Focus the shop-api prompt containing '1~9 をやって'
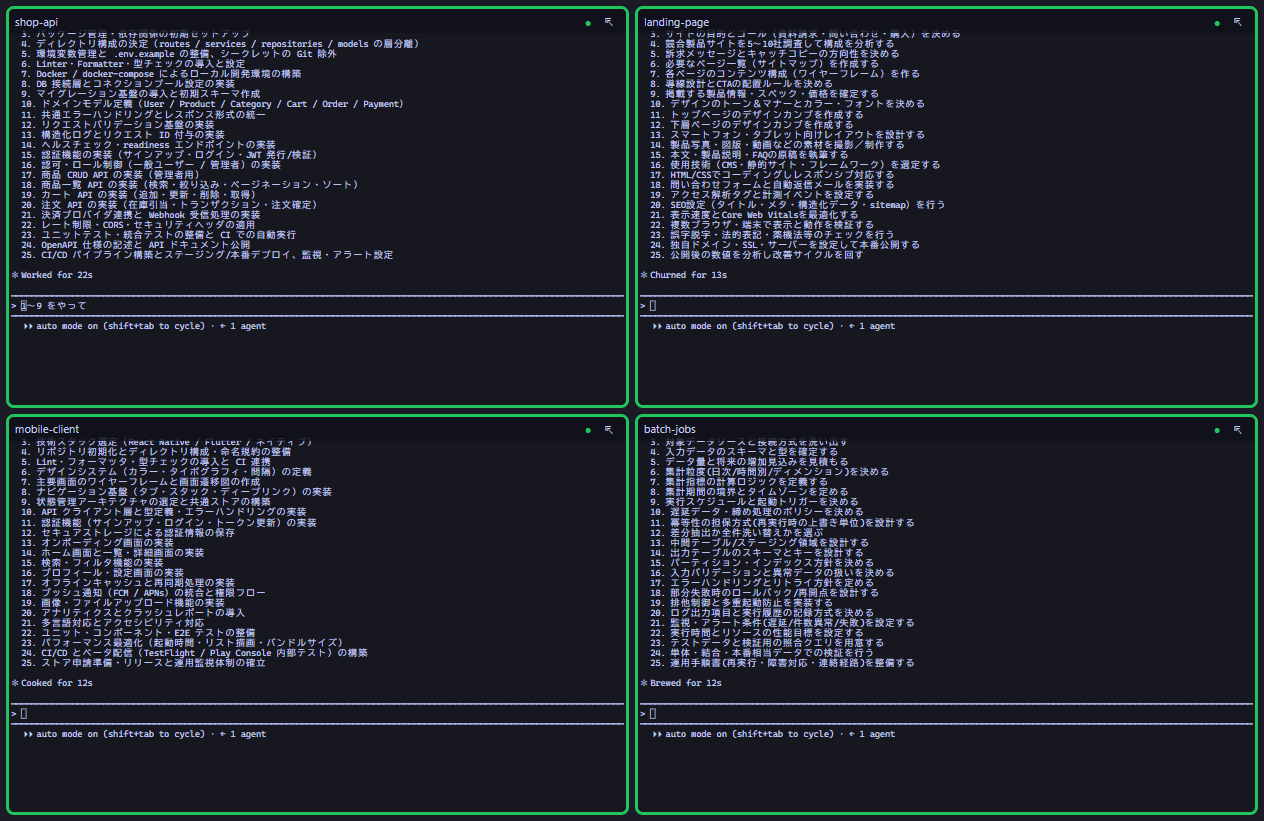 pyautogui.click(x=318, y=305)
